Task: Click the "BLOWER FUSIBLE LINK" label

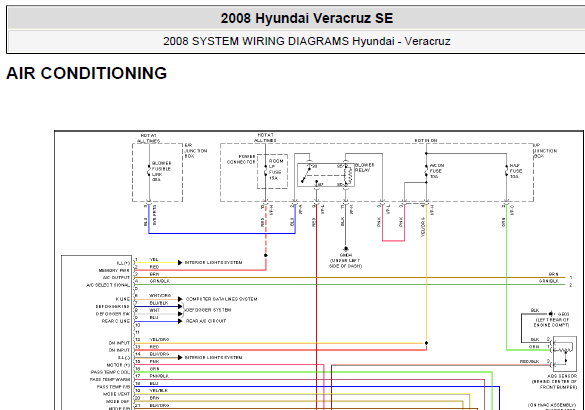Action: 161,169
